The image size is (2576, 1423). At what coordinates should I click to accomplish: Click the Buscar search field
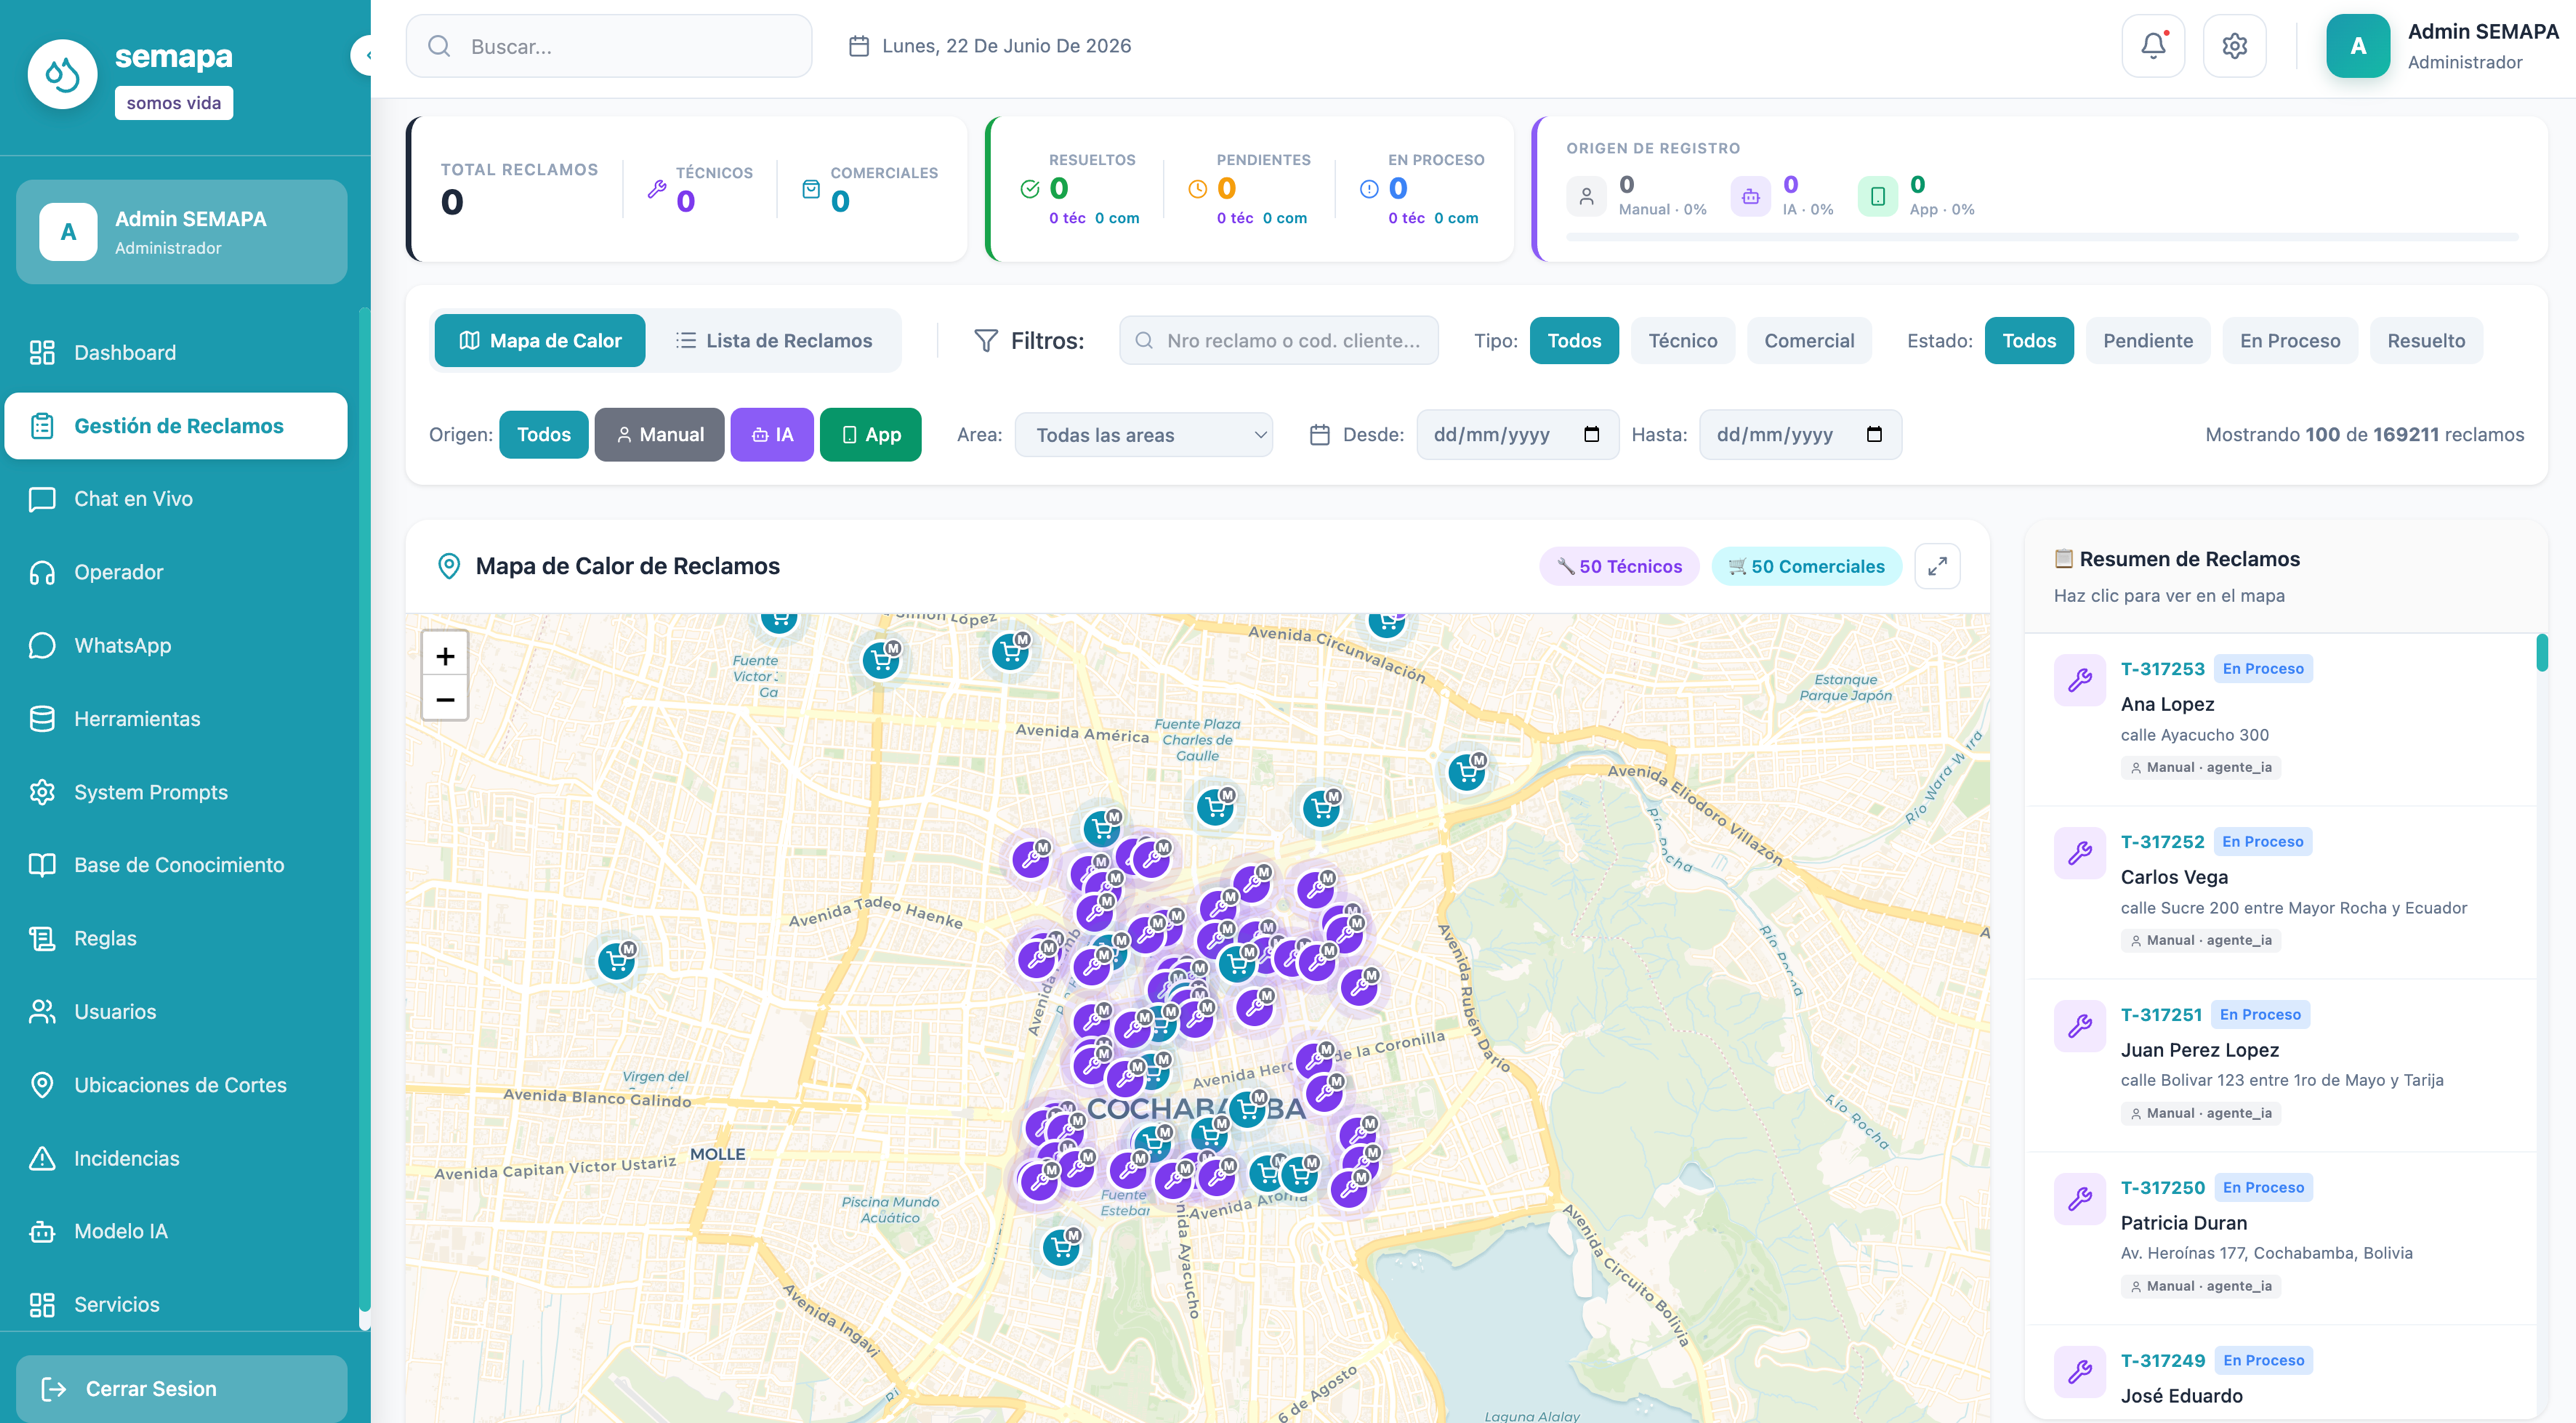click(x=609, y=46)
